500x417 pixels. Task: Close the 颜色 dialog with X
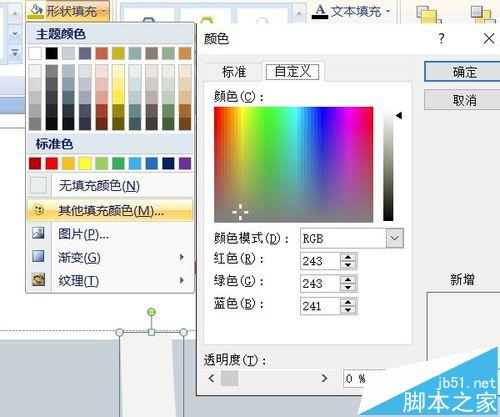pyautogui.click(x=489, y=39)
